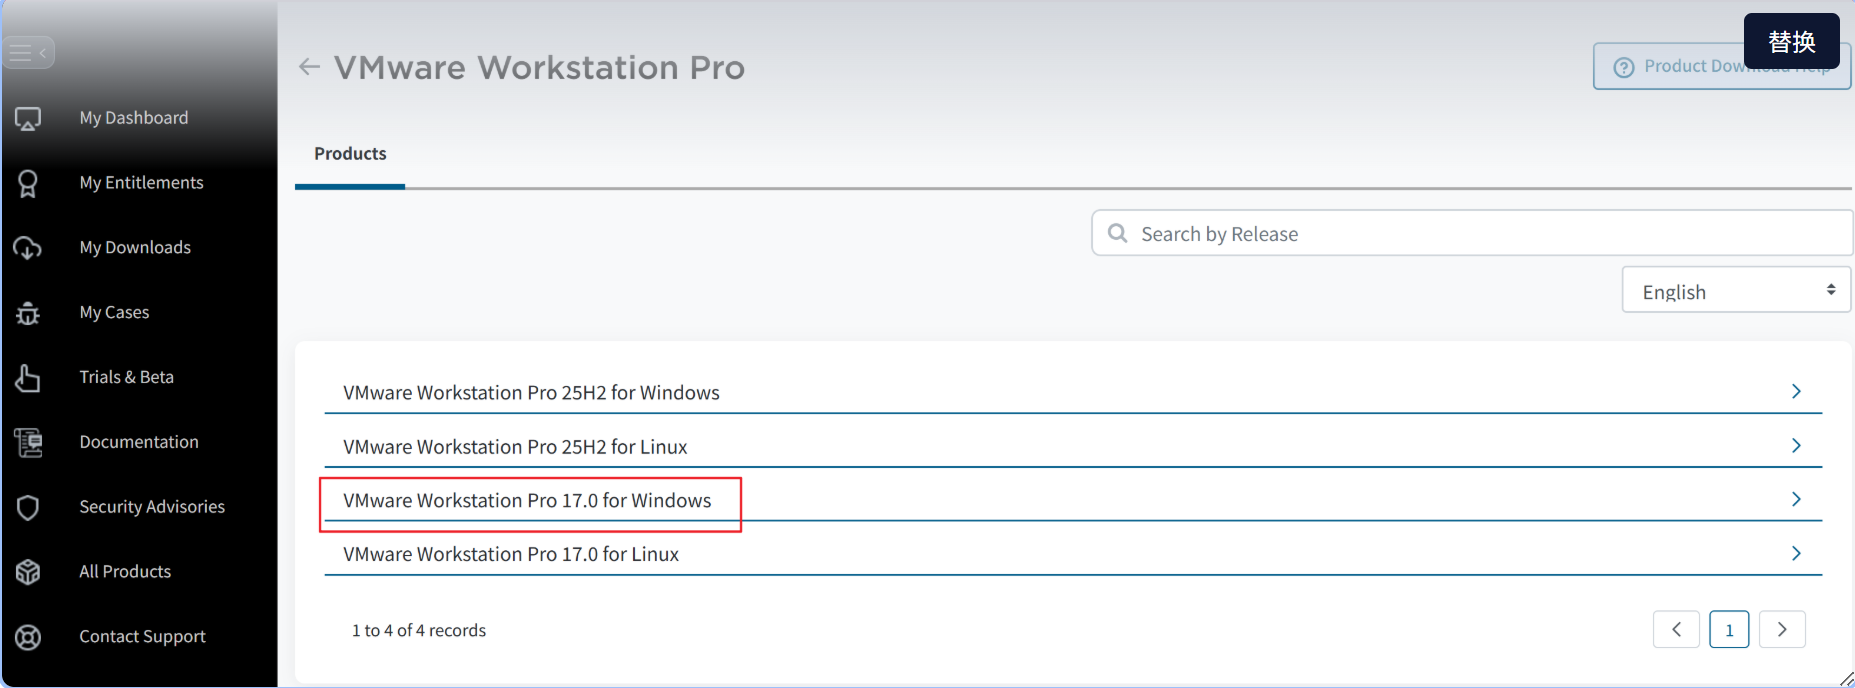Open Contact Support from the sidebar
The width and height of the screenshot is (1855, 688).
[x=142, y=637]
